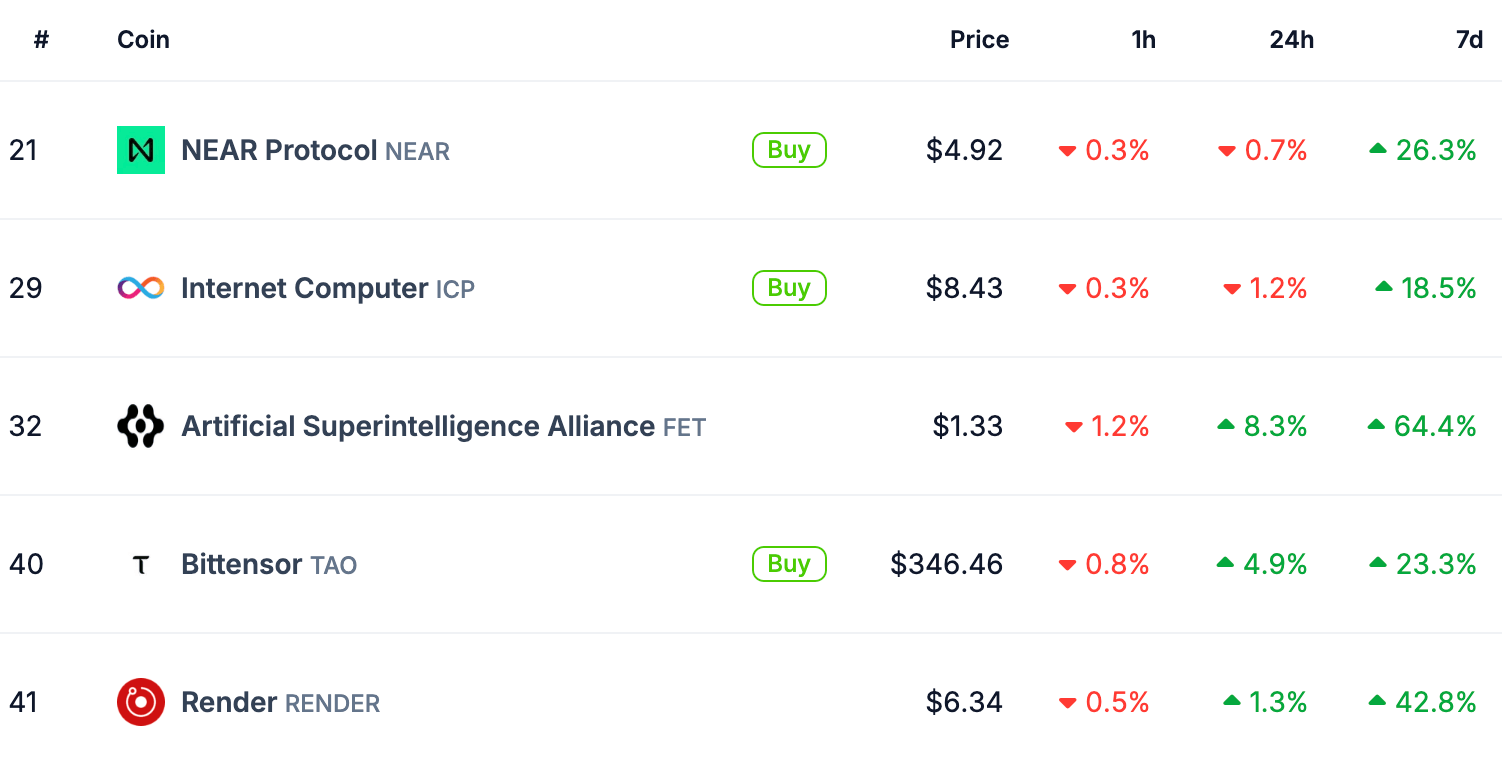
Task: Open the Render coin page link
Action: 229,703
